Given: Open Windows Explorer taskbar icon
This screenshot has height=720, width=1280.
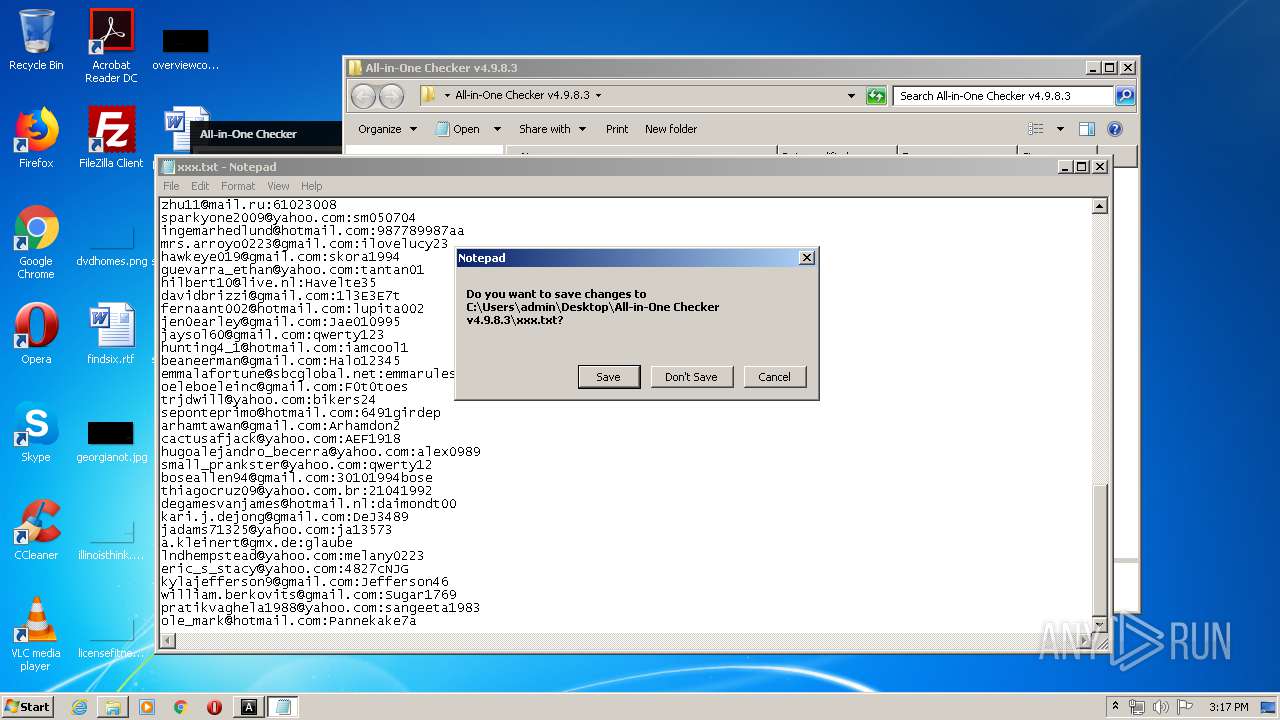Looking at the screenshot, I should coord(113,707).
